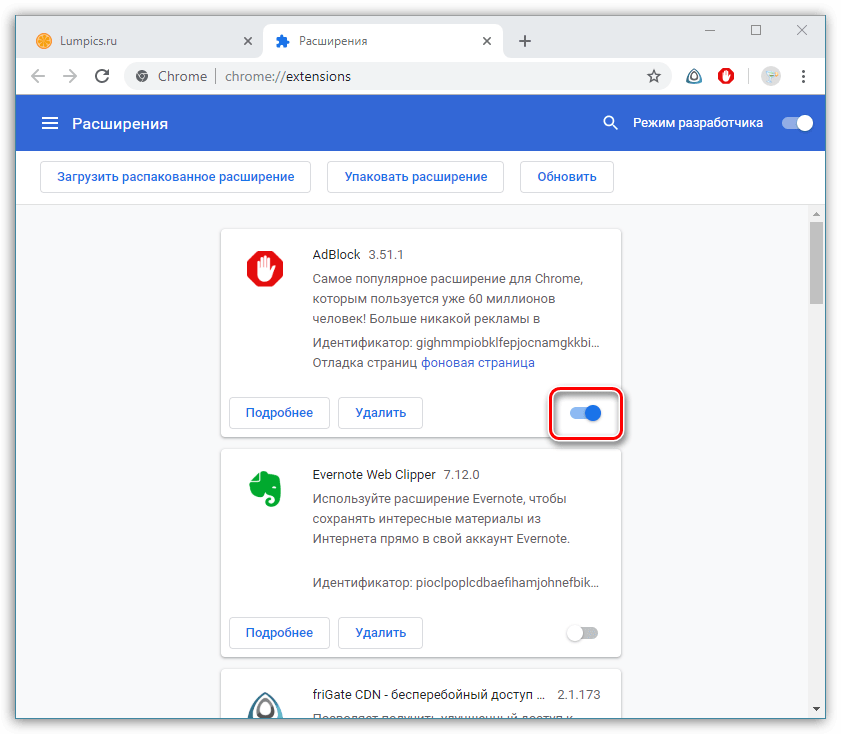Screen dimensions: 841x734
Task: Search extensions with the magnifier icon
Action: tap(610, 123)
